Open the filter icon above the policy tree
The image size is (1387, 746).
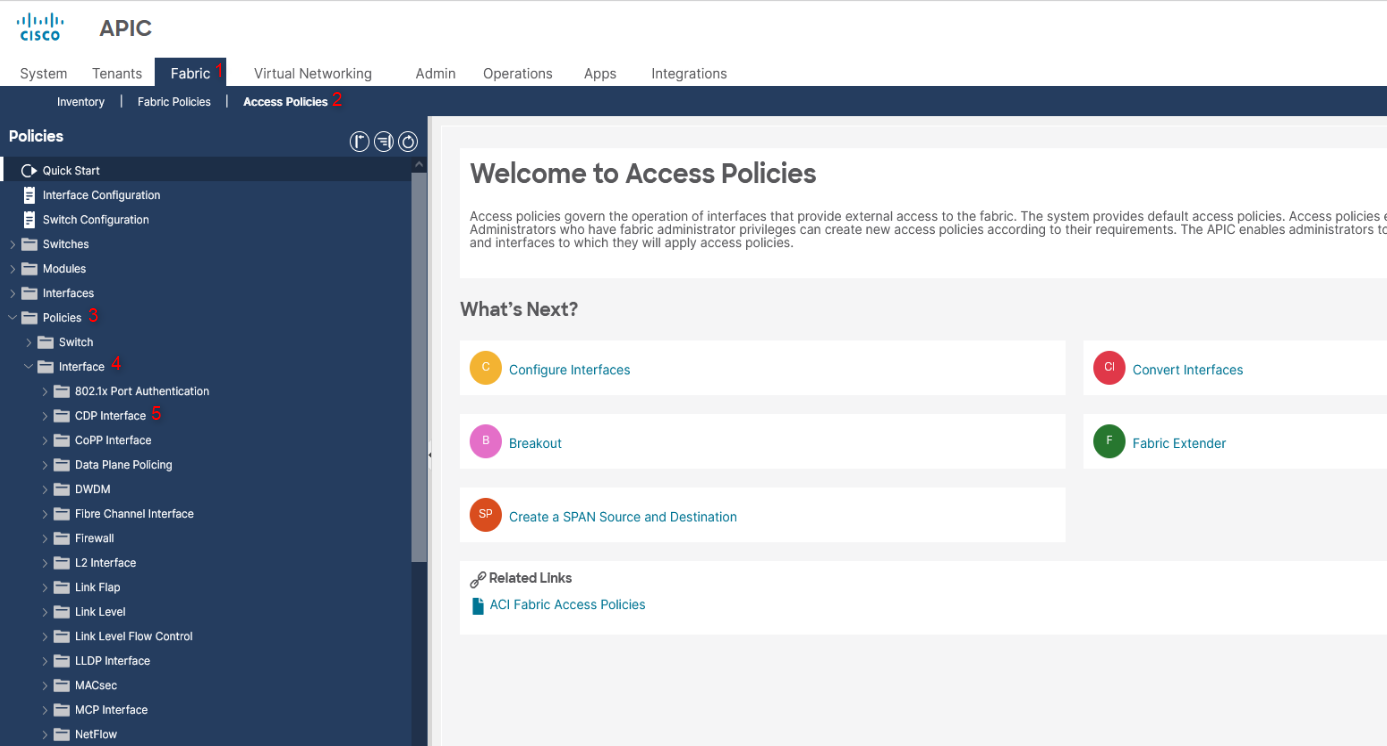coord(383,141)
